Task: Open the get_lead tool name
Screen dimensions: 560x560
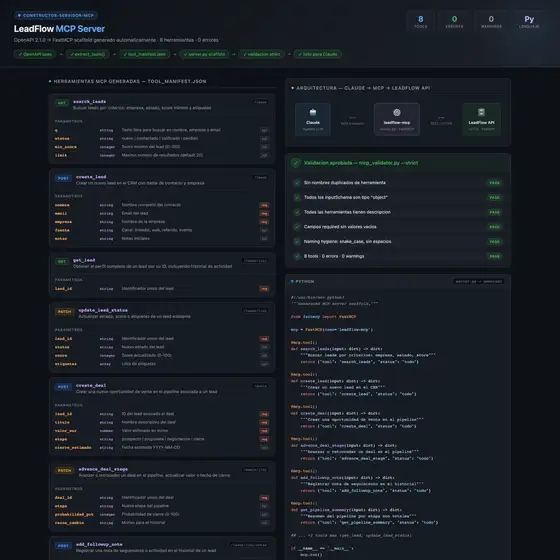Action: (x=84, y=260)
